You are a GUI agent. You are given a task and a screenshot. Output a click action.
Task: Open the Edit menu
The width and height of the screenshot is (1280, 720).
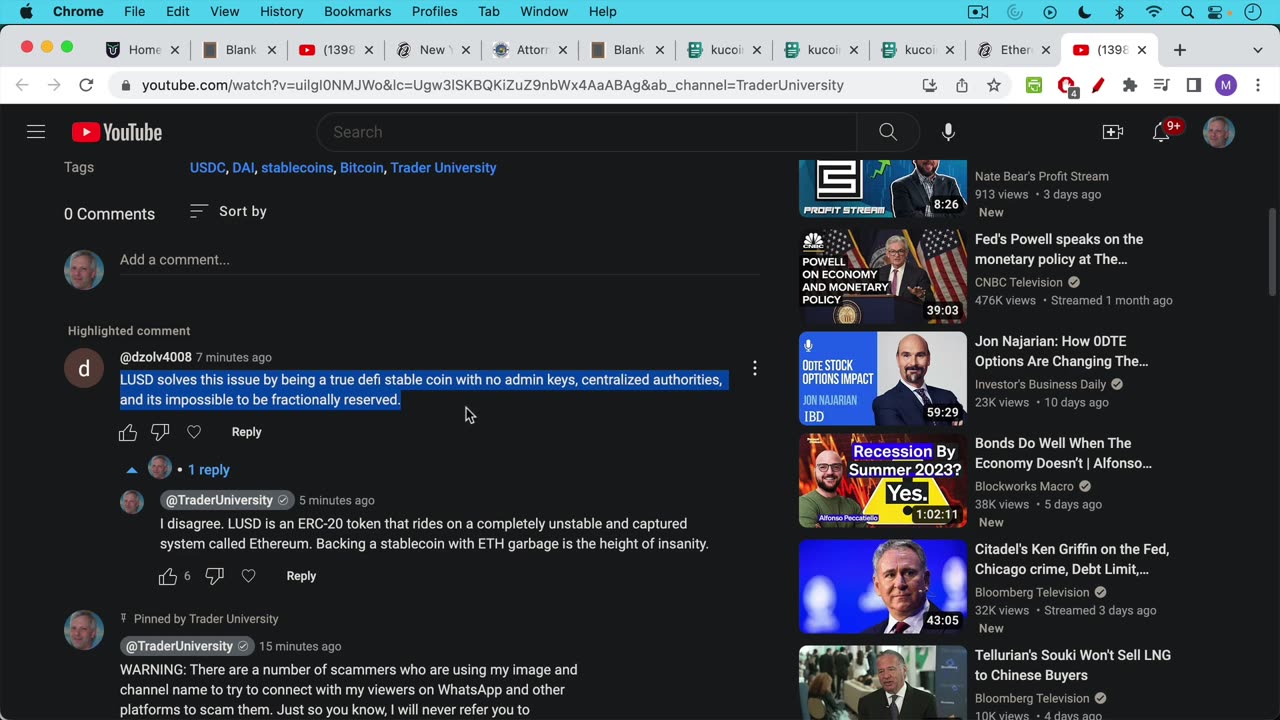pyautogui.click(x=178, y=12)
